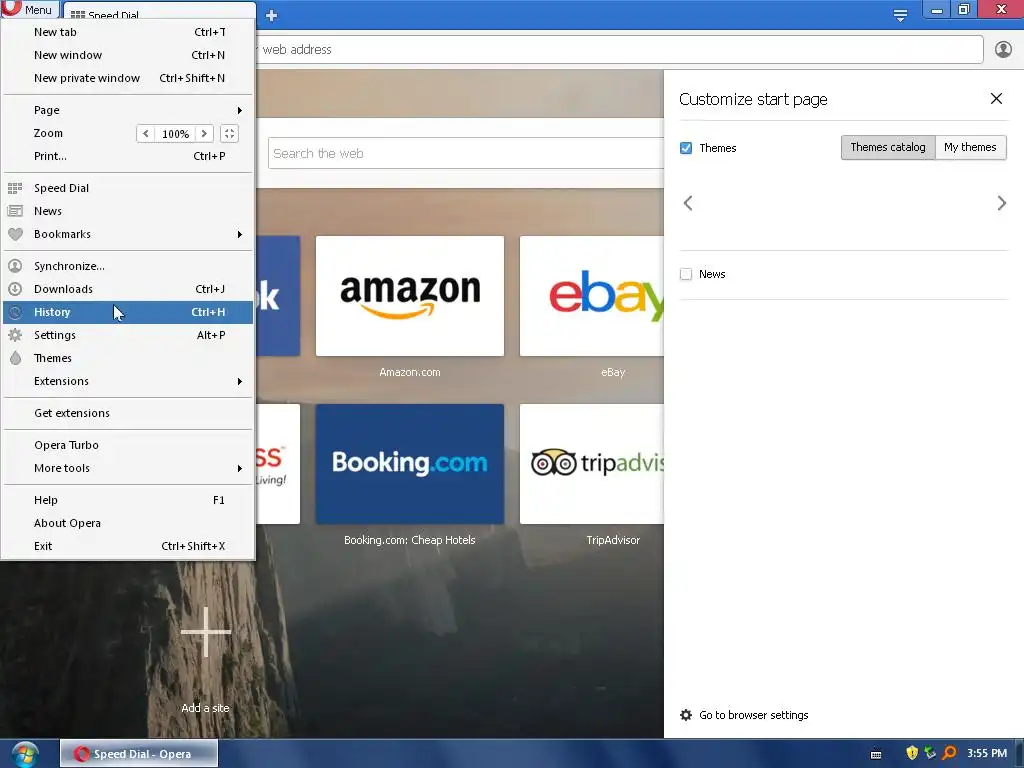Open a New private window
The height and width of the screenshot is (768, 1024).
pyautogui.click(x=128, y=78)
